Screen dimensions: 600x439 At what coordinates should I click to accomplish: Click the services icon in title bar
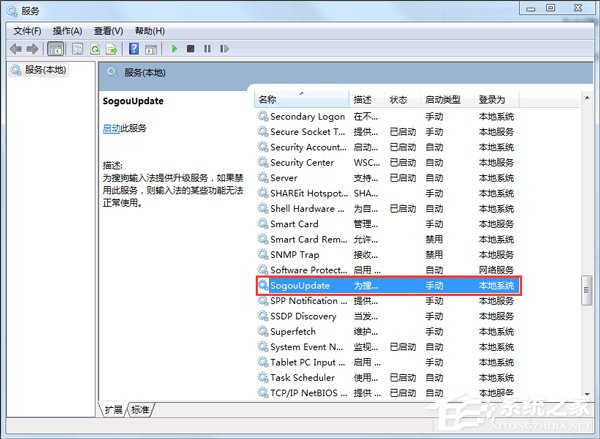coord(12,11)
